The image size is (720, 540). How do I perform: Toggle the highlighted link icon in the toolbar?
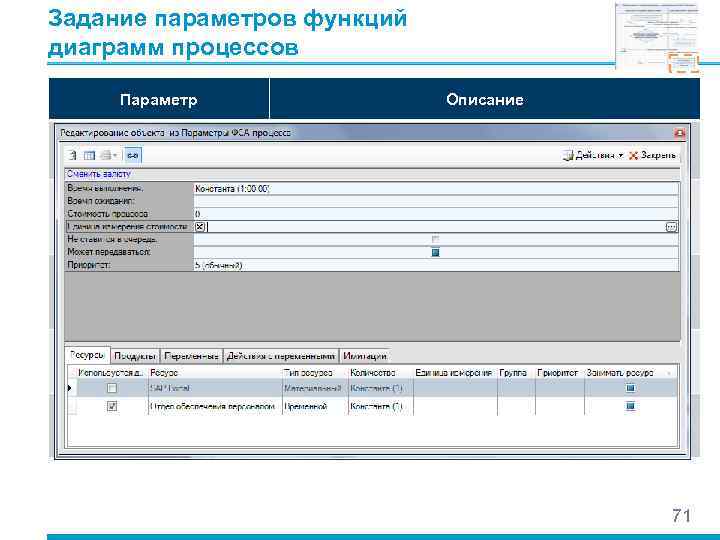pos(133,155)
